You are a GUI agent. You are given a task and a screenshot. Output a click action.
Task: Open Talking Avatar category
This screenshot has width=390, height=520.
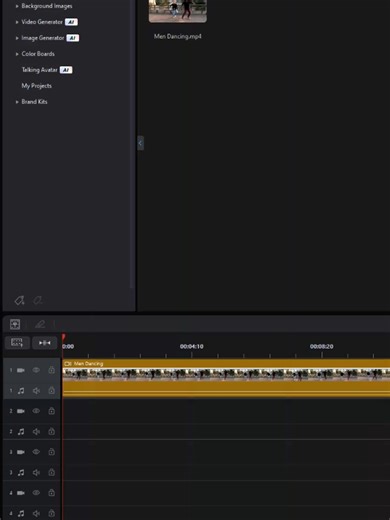click(x=39, y=70)
